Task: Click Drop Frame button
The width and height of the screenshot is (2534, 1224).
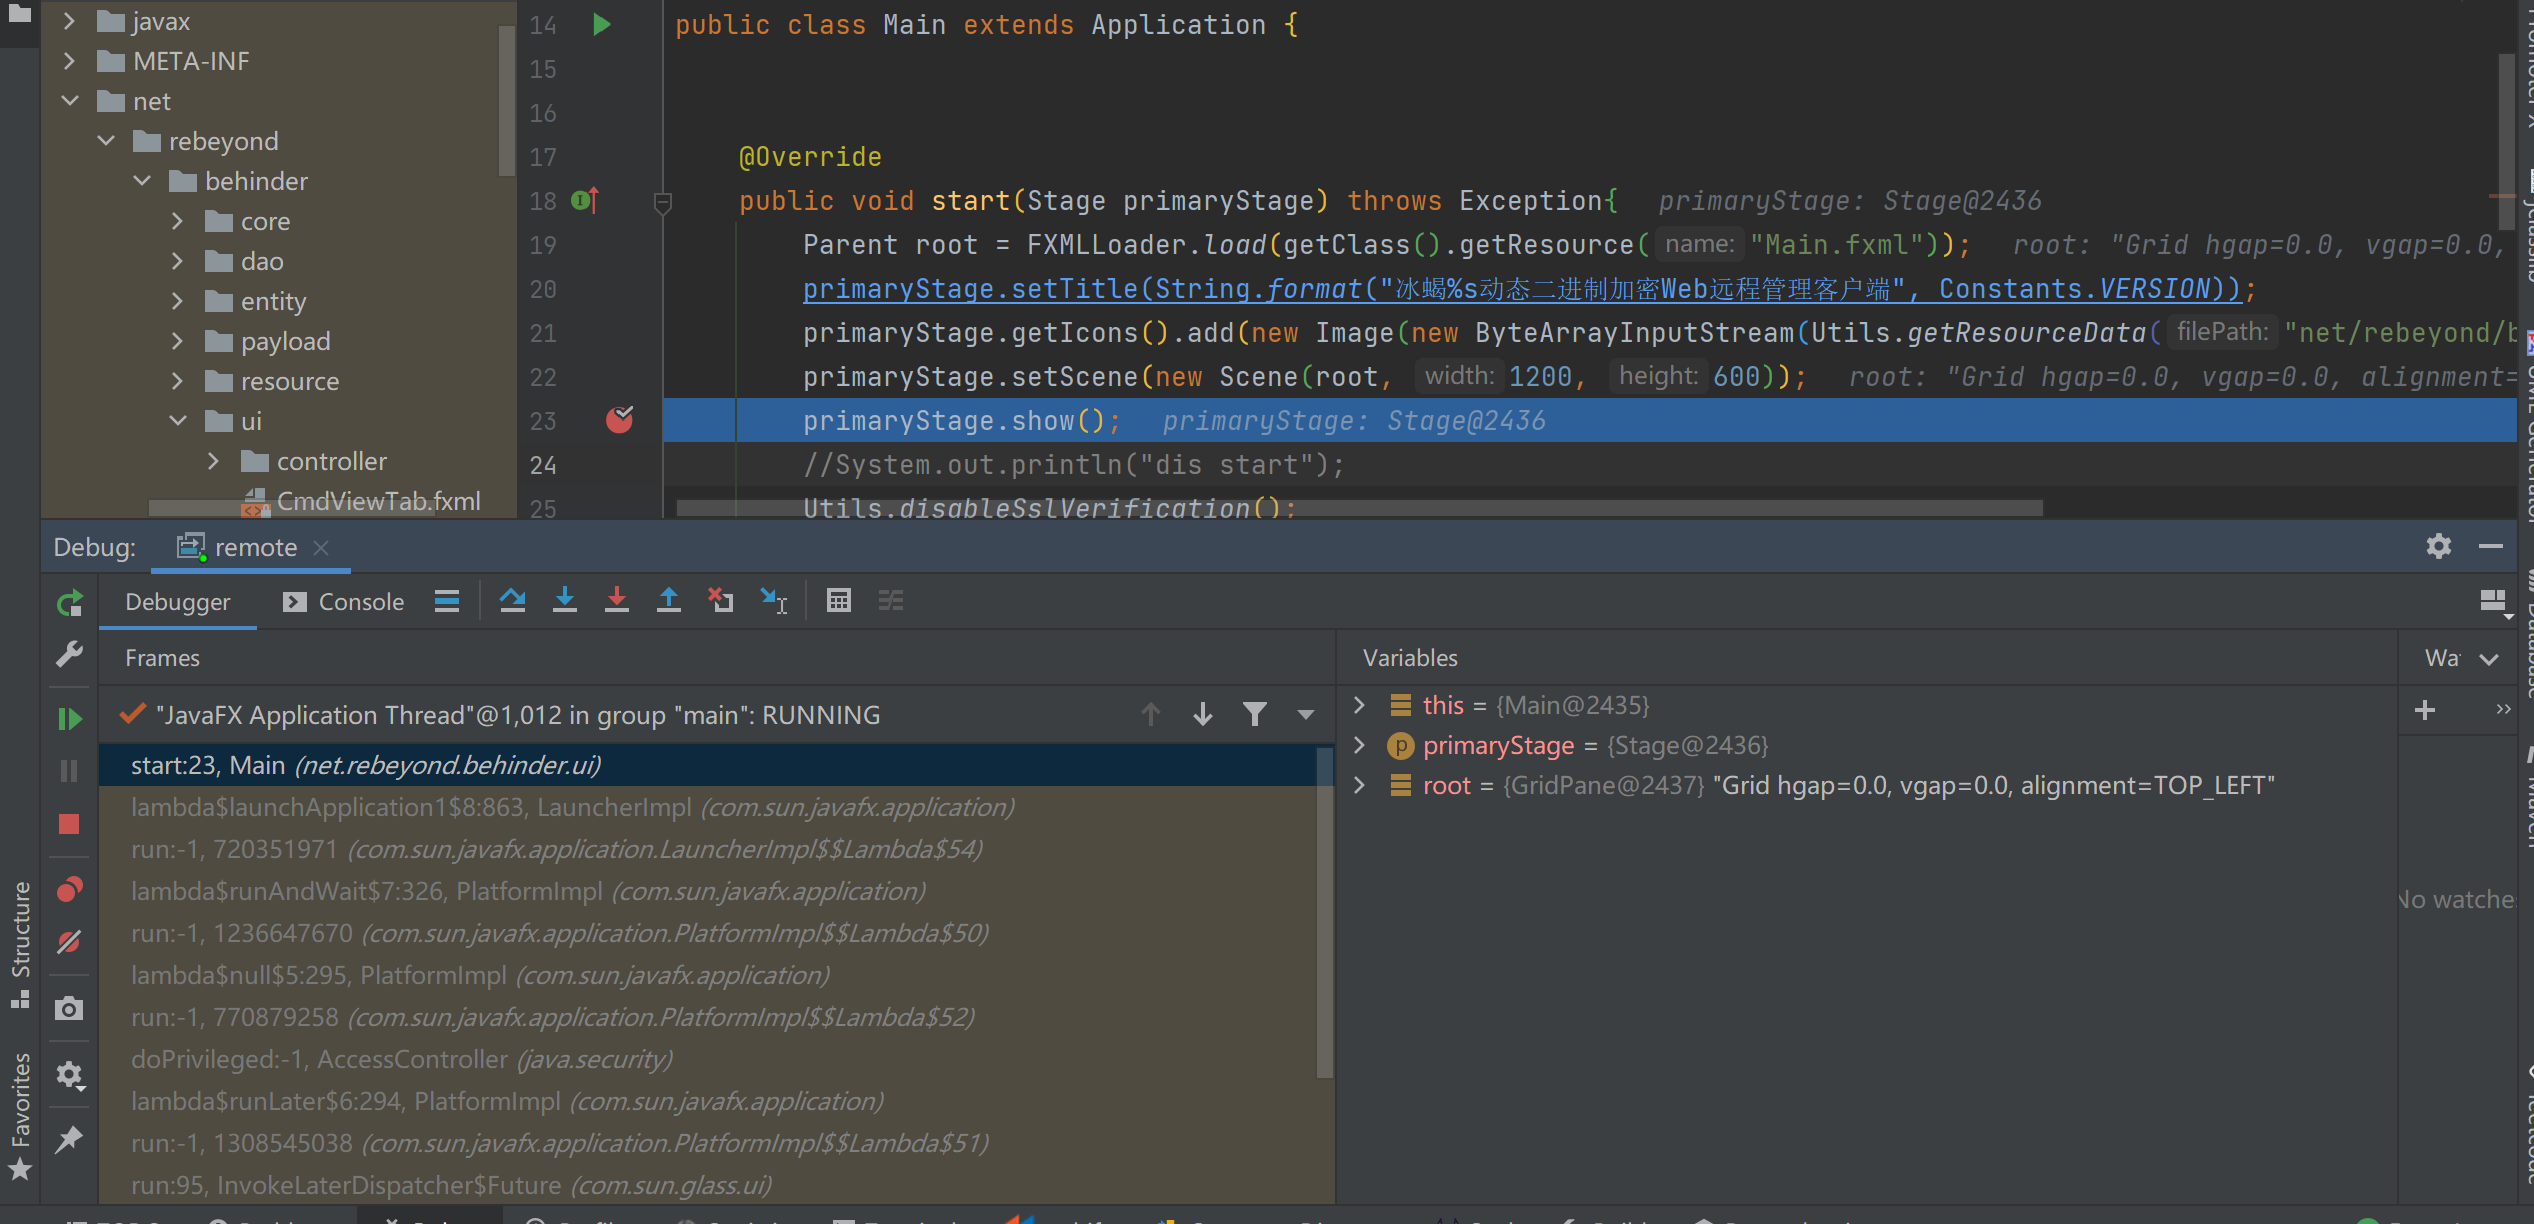Action: click(721, 601)
